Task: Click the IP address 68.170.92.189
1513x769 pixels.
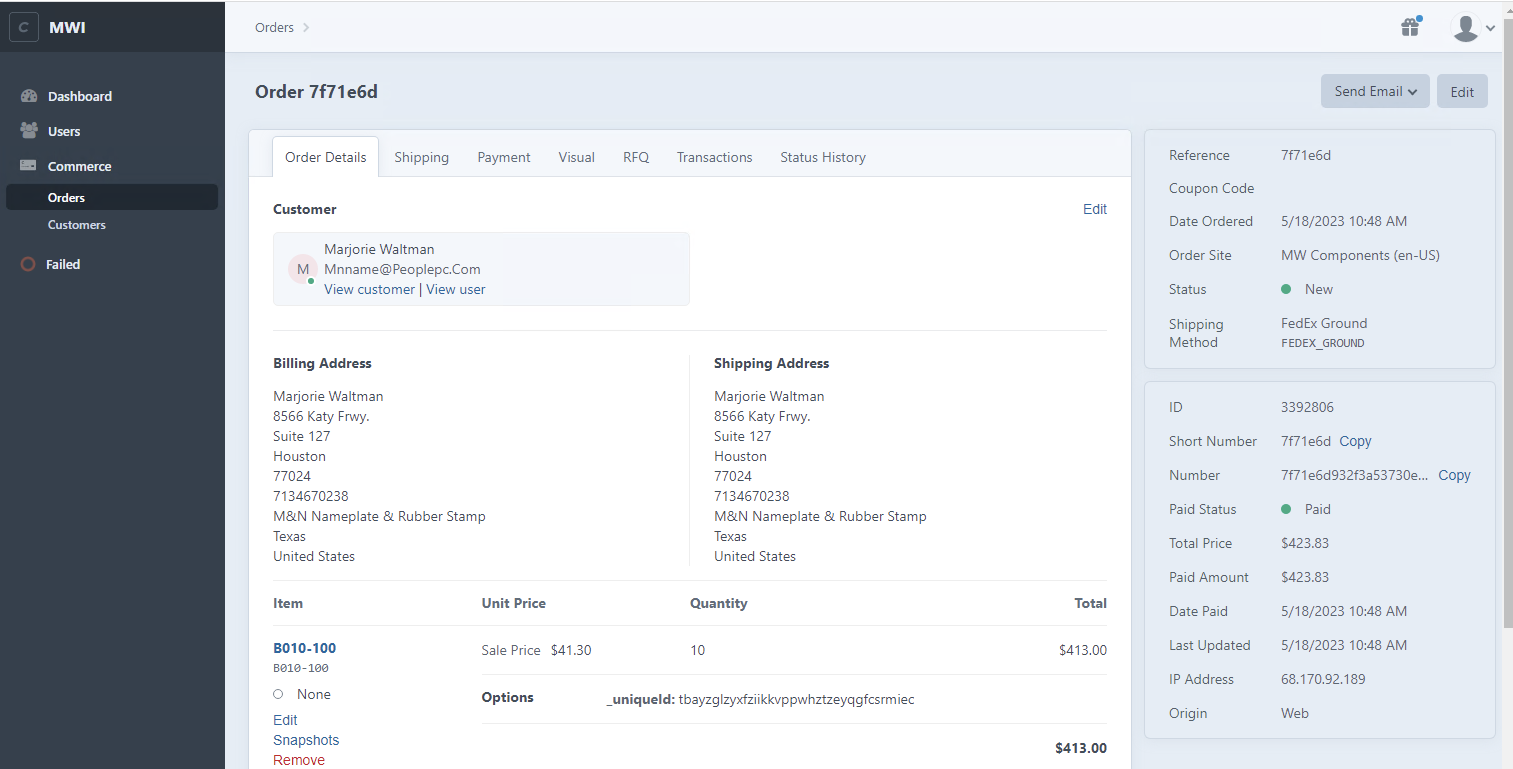Action: (1323, 679)
